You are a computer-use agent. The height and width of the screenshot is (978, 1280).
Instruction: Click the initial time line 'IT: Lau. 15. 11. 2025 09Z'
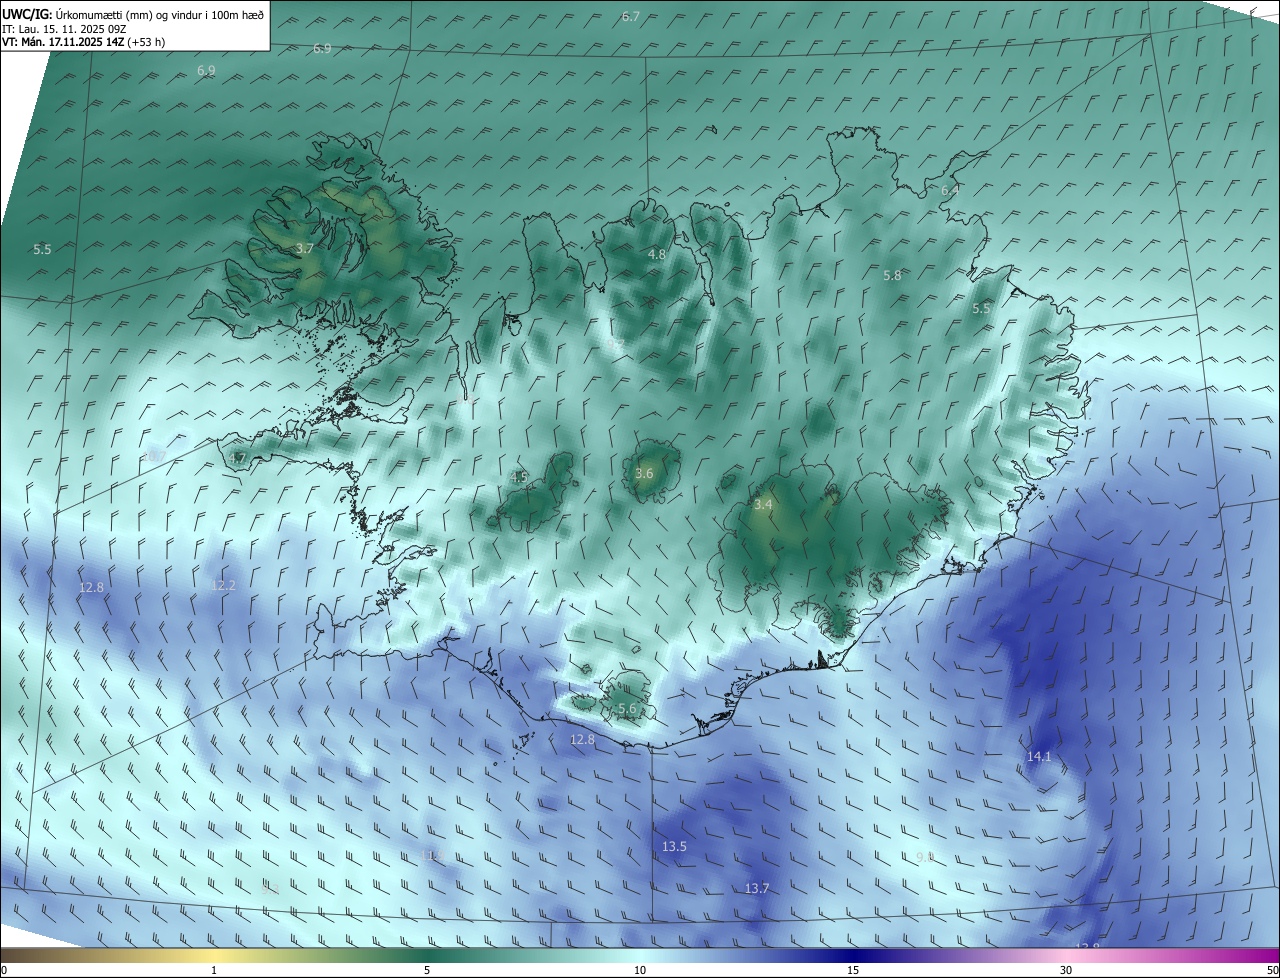66,29
